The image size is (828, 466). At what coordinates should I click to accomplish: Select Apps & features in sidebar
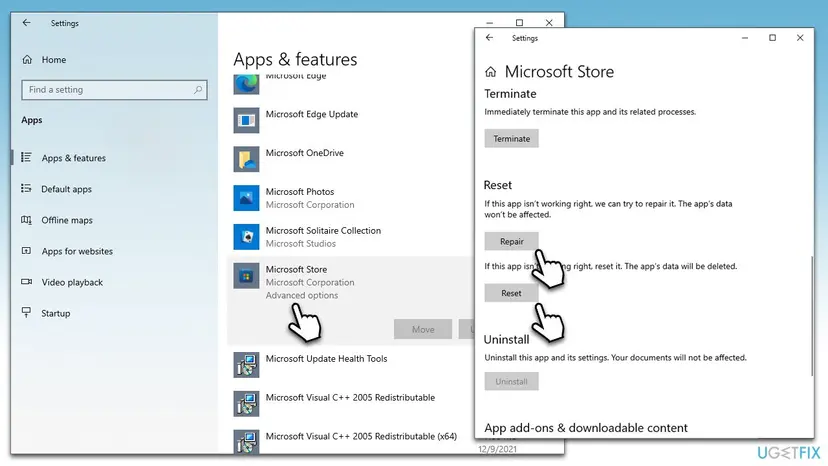73,158
